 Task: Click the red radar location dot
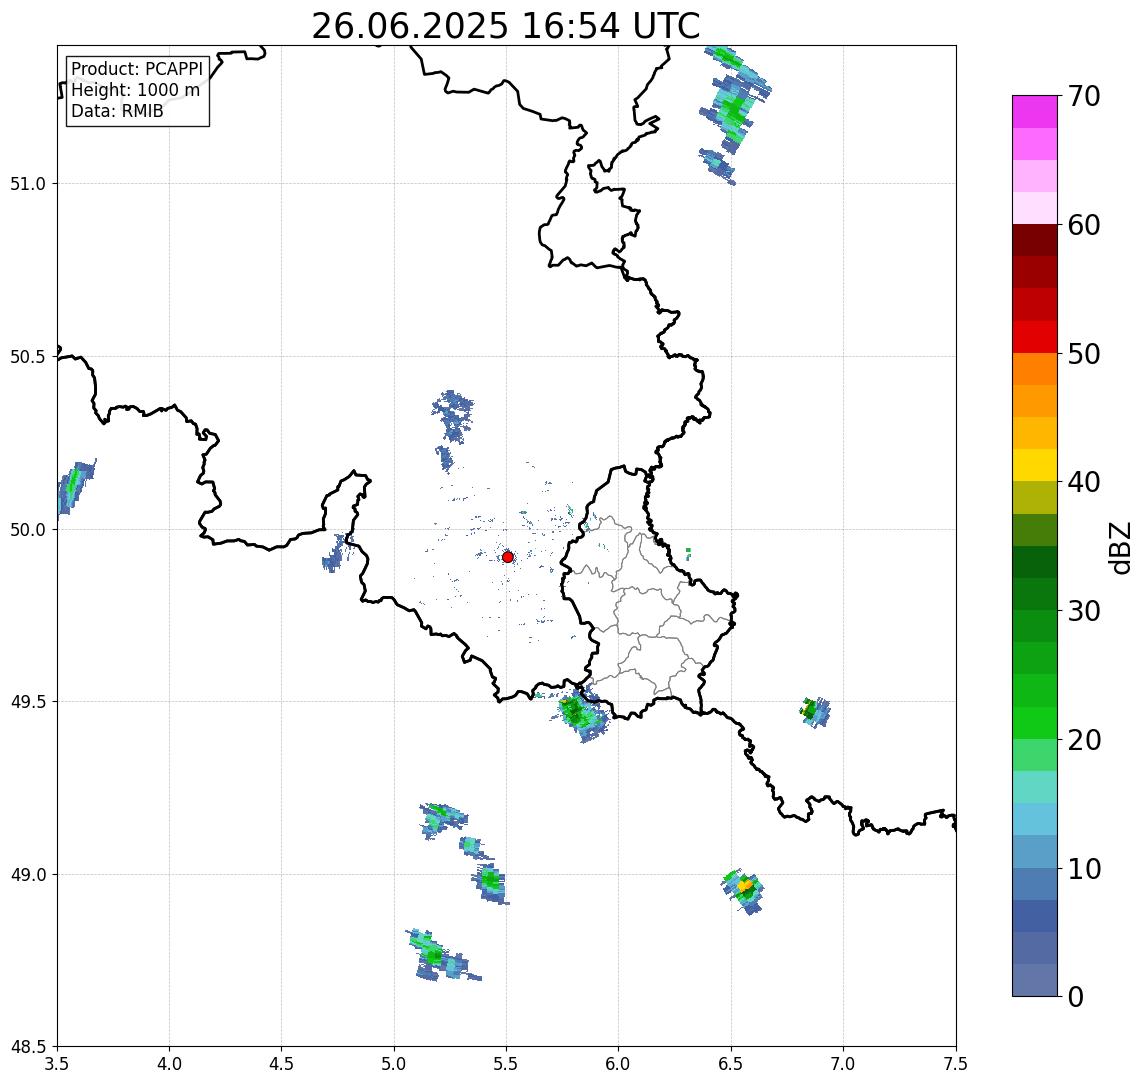(508, 557)
